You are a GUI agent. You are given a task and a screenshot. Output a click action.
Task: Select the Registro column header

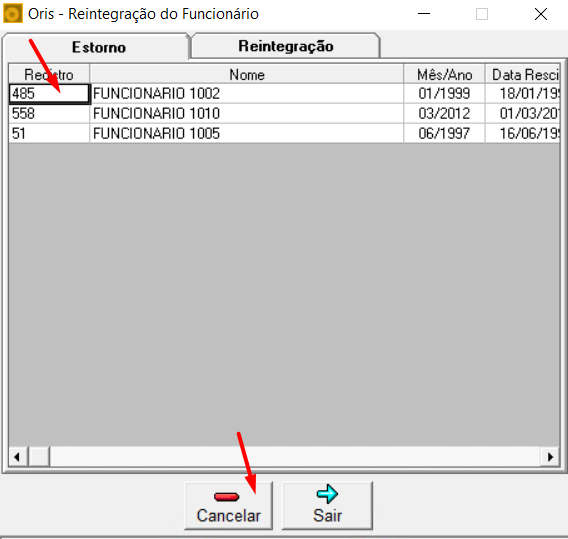coord(49,75)
